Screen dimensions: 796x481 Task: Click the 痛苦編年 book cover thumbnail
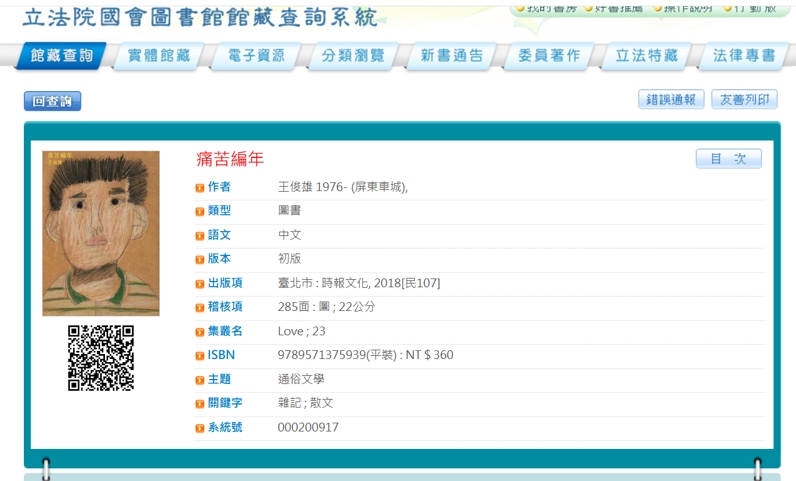click(x=101, y=233)
